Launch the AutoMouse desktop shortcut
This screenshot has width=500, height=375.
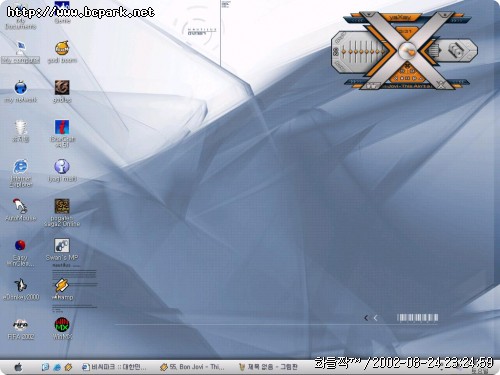[x=20, y=210]
